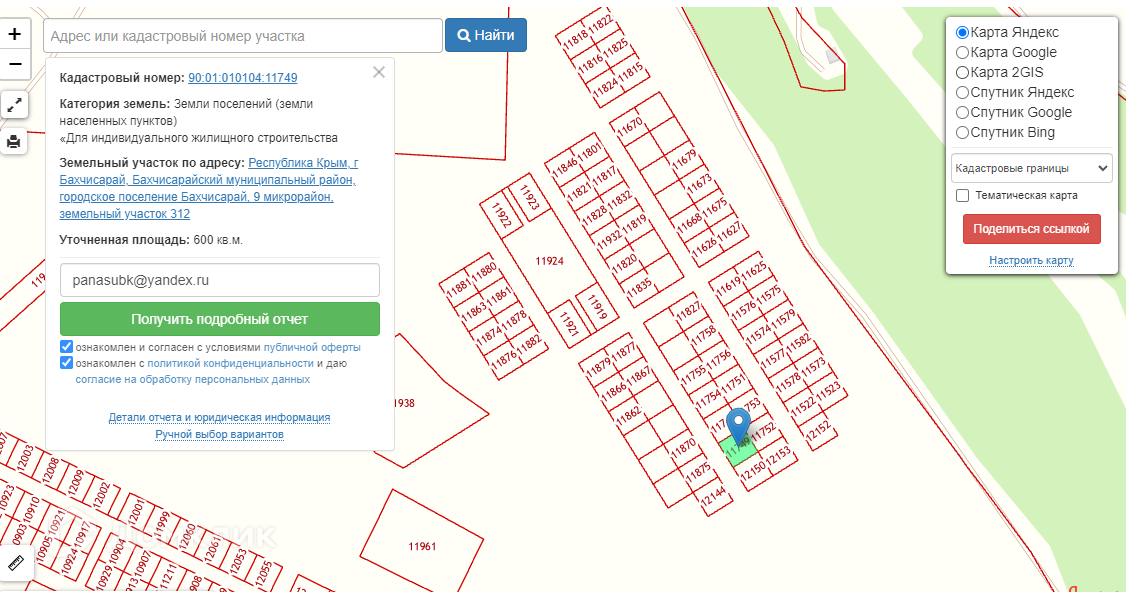Open согласие на обработку персональных данных link

pos(192,379)
